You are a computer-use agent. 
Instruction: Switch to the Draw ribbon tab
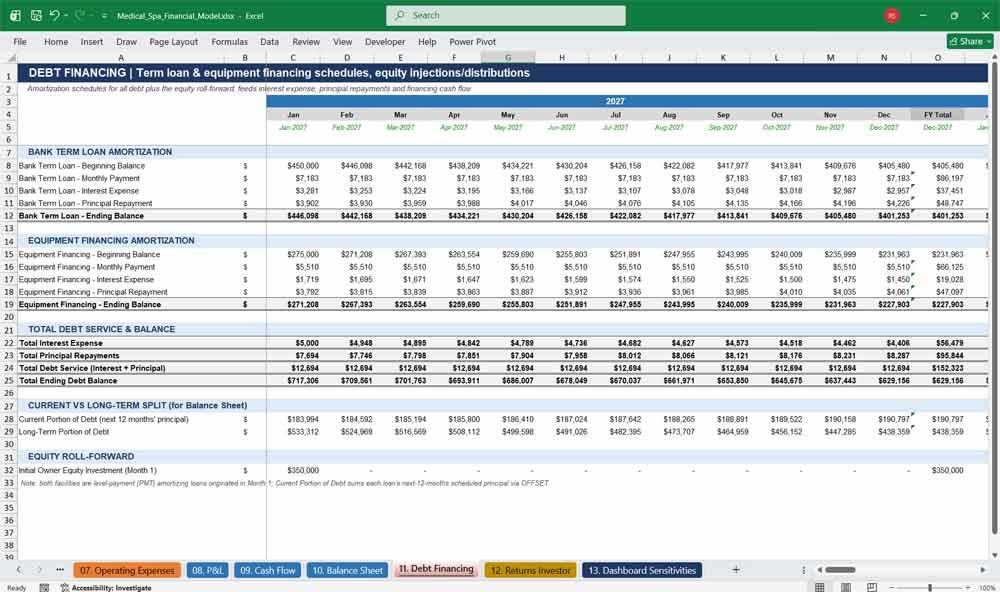click(x=126, y=41)
